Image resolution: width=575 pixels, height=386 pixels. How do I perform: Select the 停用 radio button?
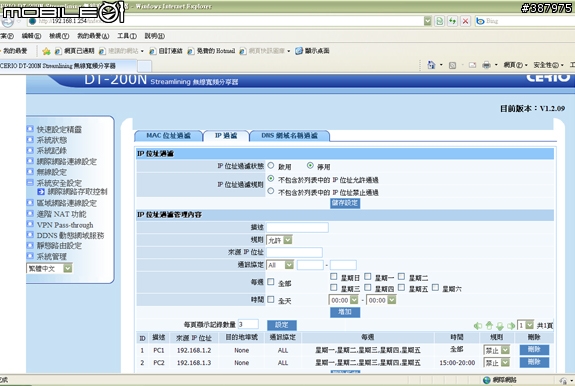pos(310,166)
